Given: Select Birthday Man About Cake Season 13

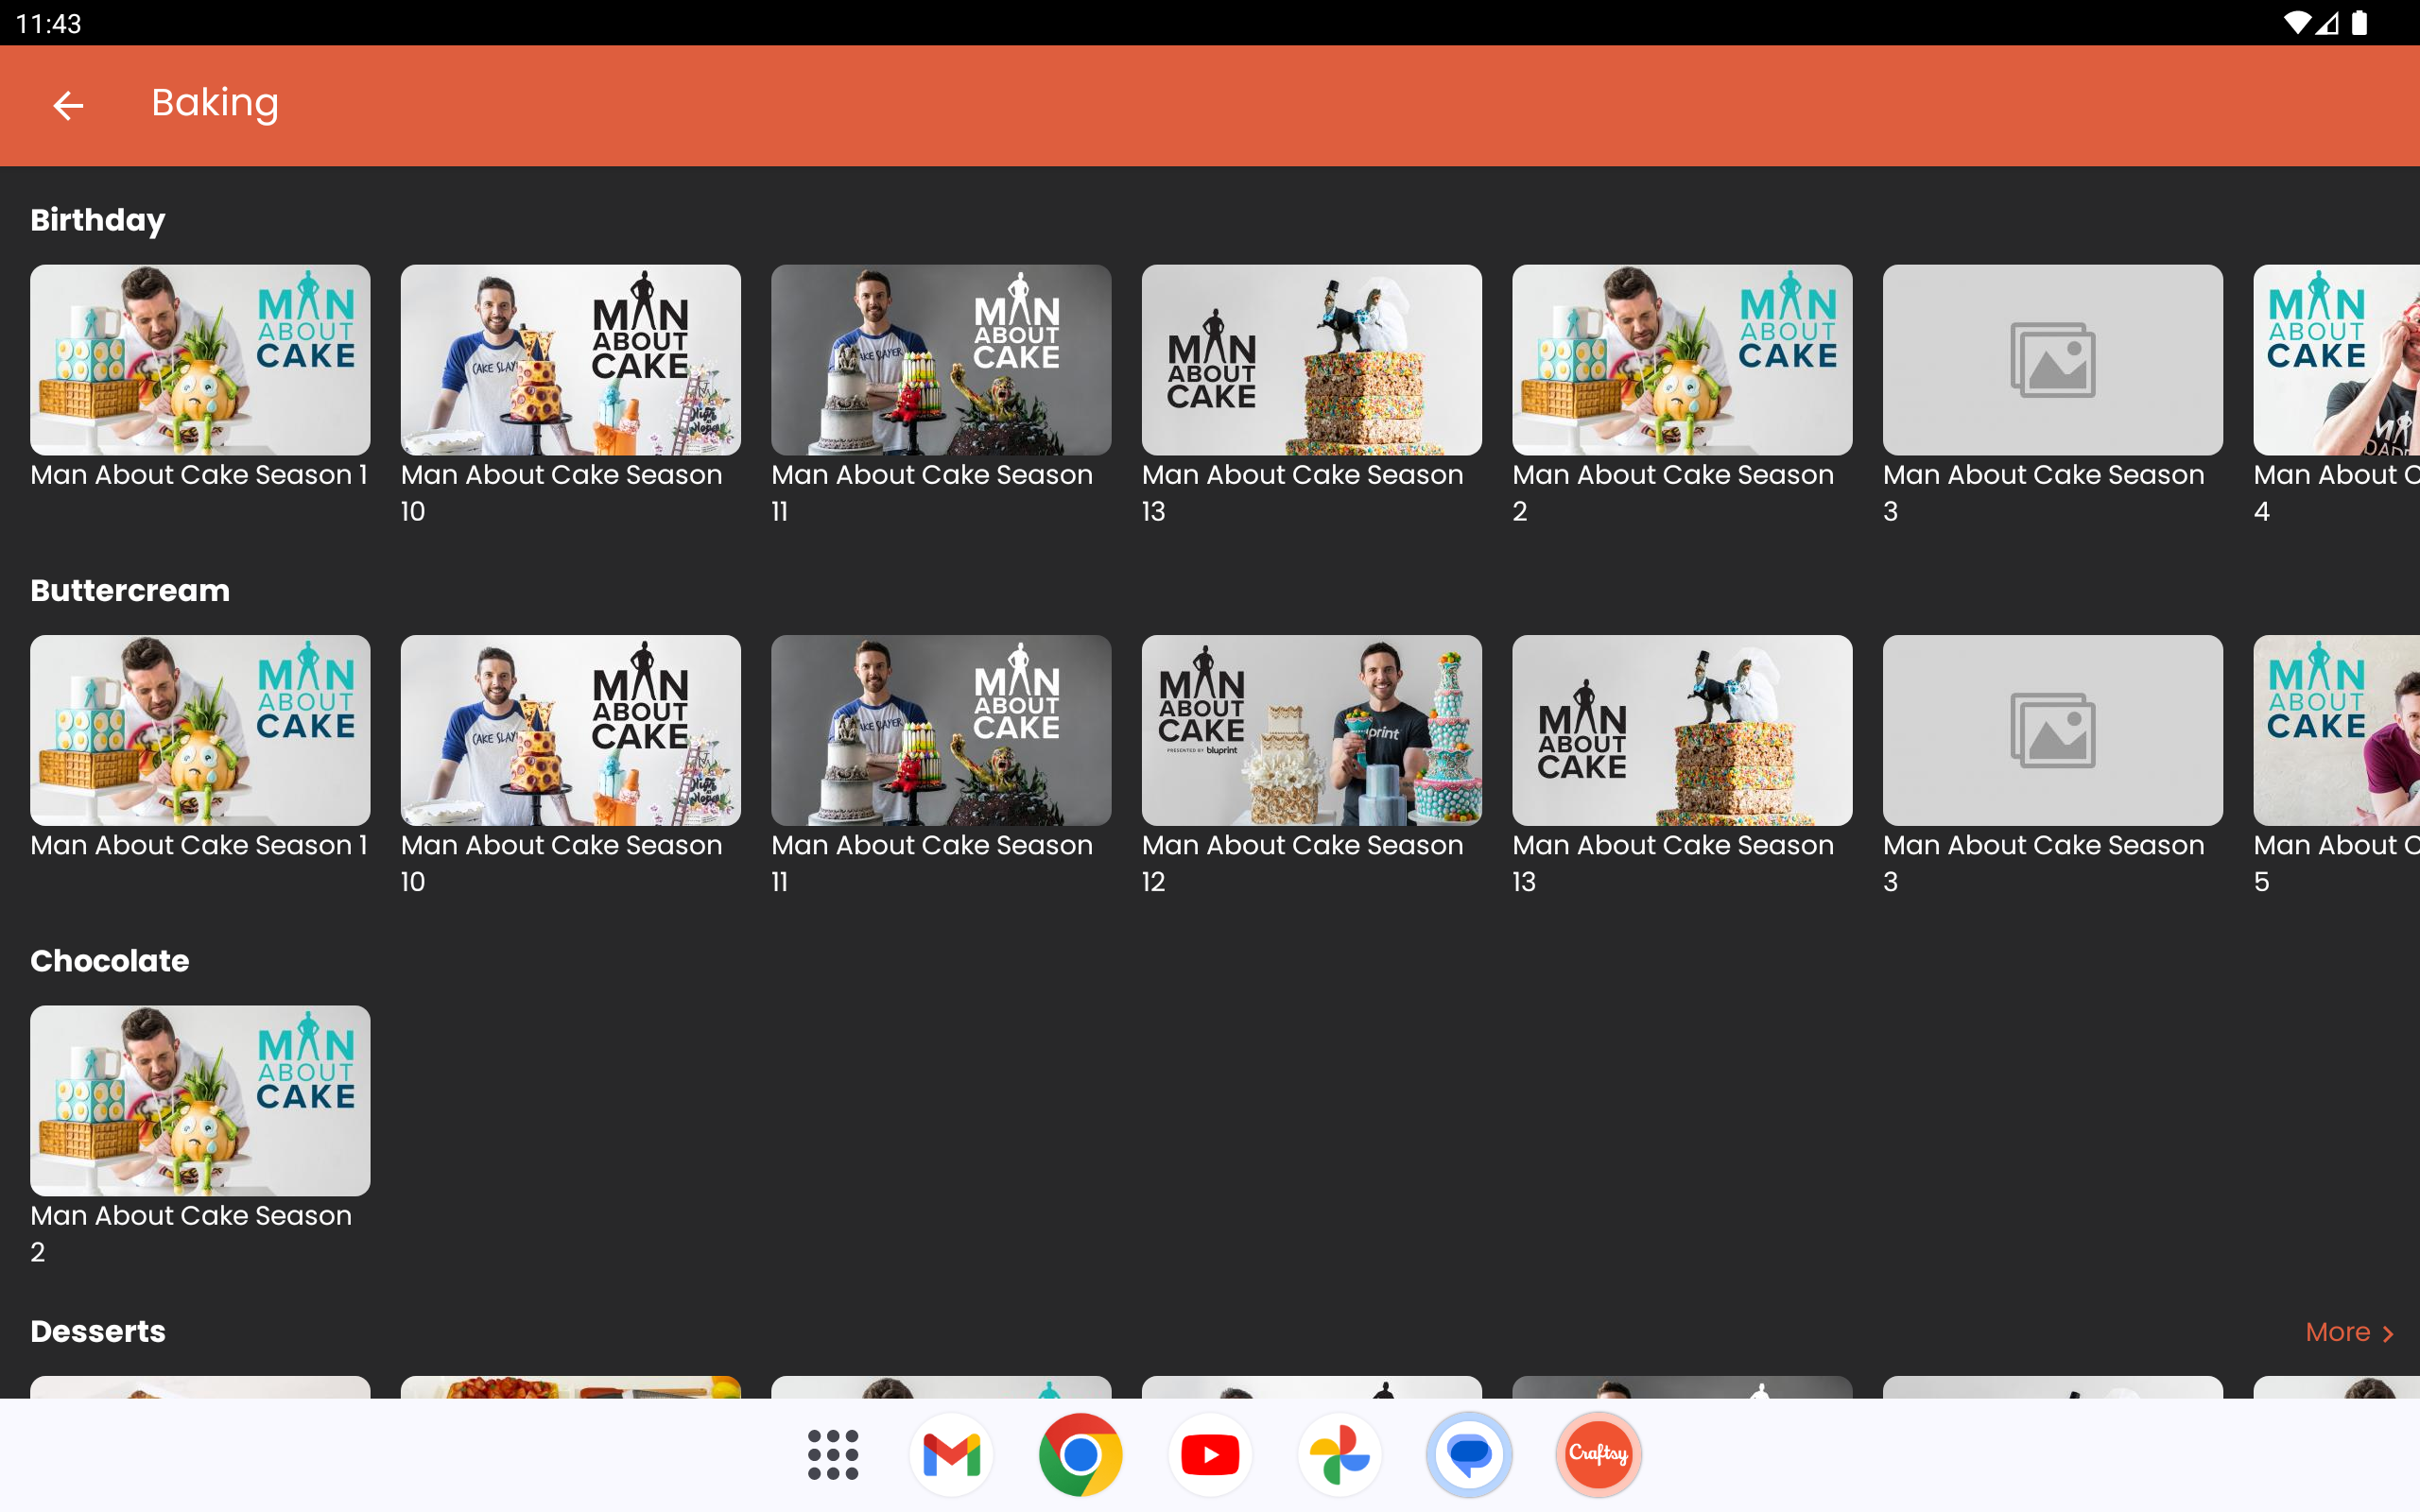Looking at the screenshot, I should click(1311, 360).
